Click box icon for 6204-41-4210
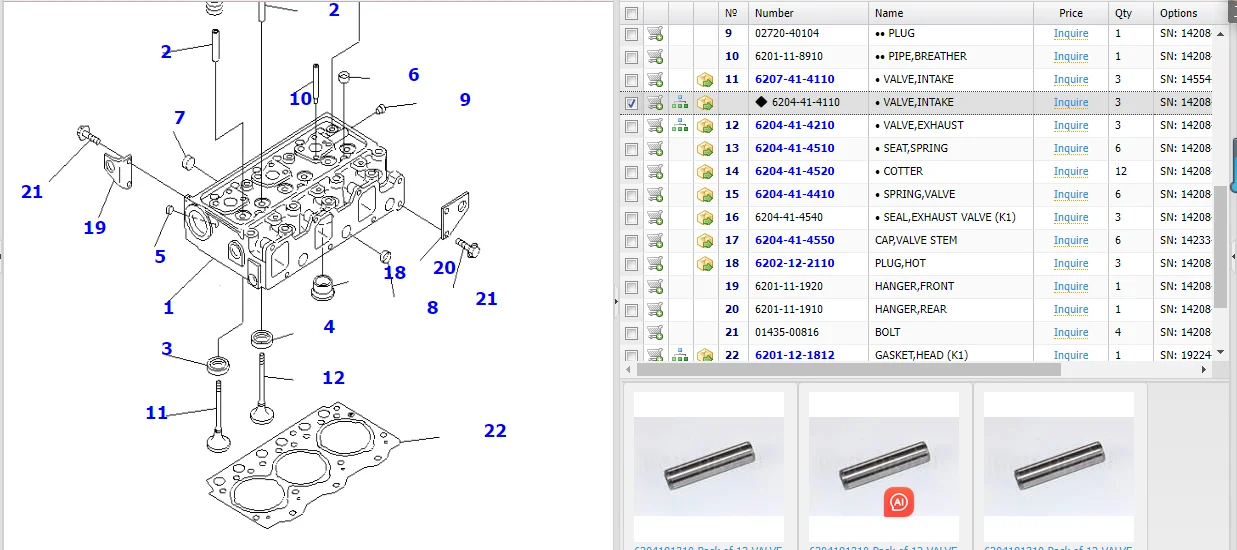 [705, 126]
